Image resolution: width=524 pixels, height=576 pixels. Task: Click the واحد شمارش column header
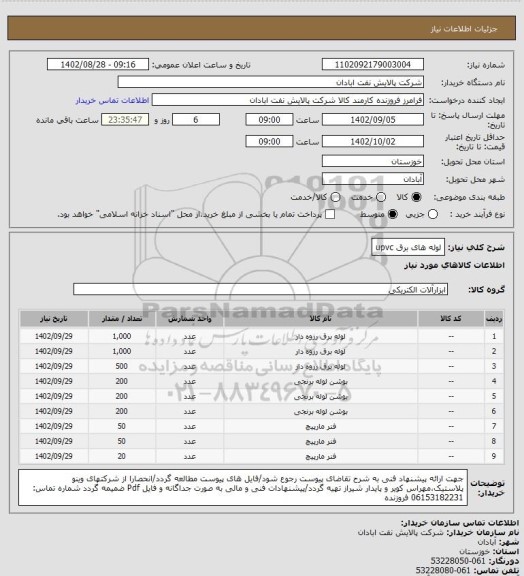click(x=190, y=318)
